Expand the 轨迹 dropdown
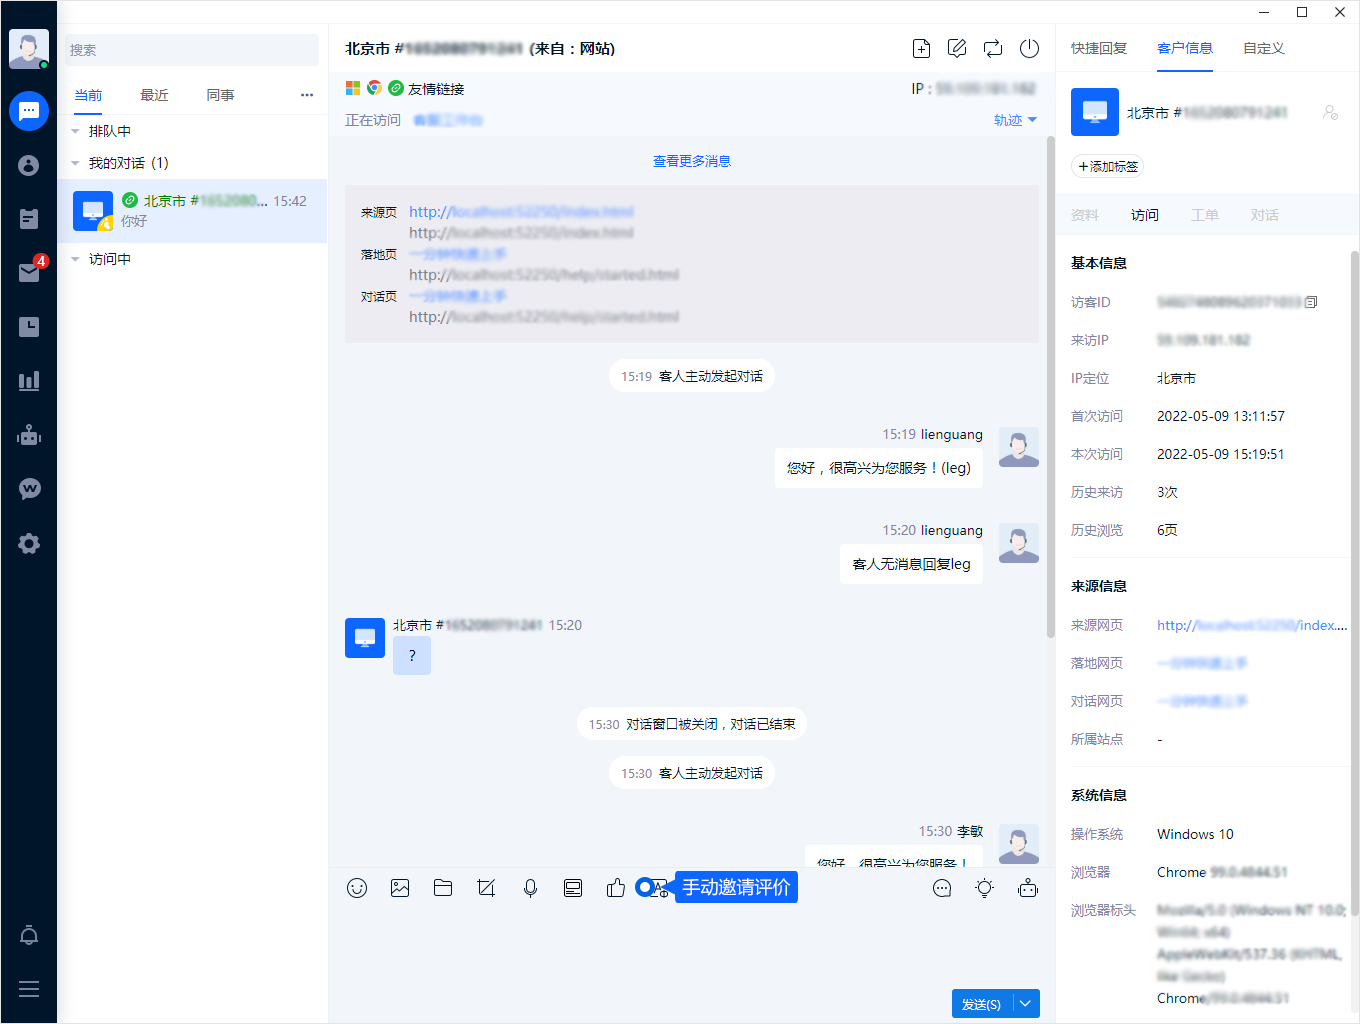The height and width of the screenshot is (1024, 1360). click(x=1015, y=120)
